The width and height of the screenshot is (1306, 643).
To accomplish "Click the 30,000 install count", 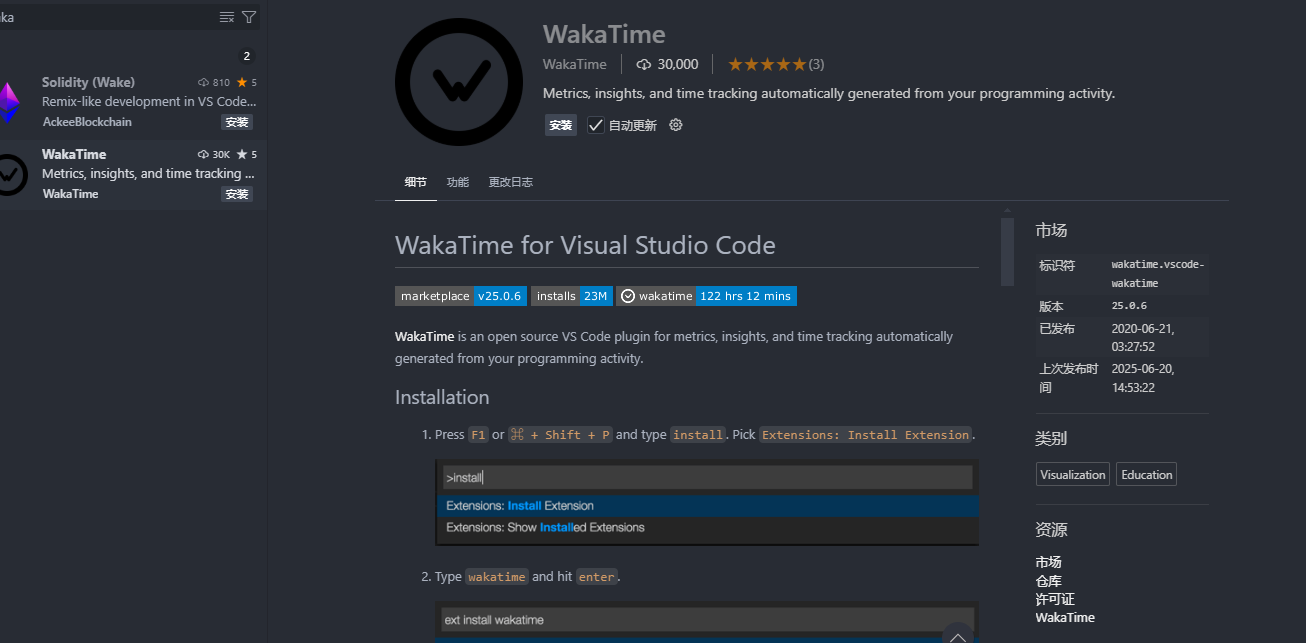I will (667, 64).
